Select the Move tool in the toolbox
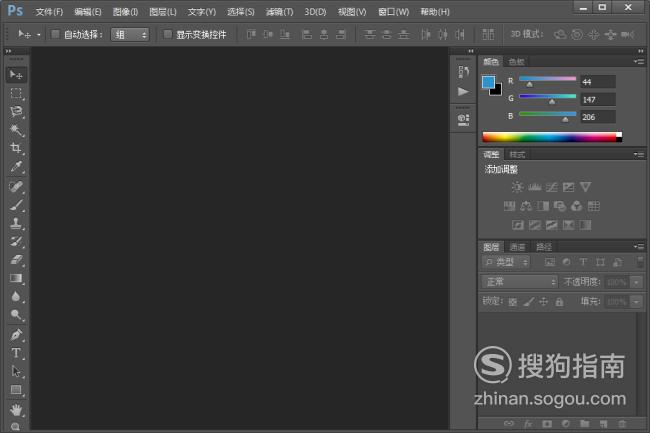The height and width of the screenshot is (433, 650). 16,75
